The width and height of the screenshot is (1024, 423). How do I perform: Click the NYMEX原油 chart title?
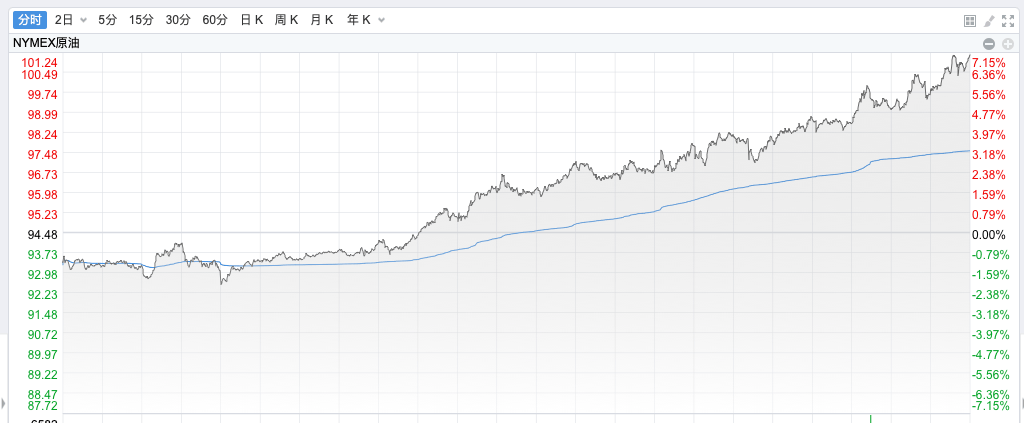point(47,44)
